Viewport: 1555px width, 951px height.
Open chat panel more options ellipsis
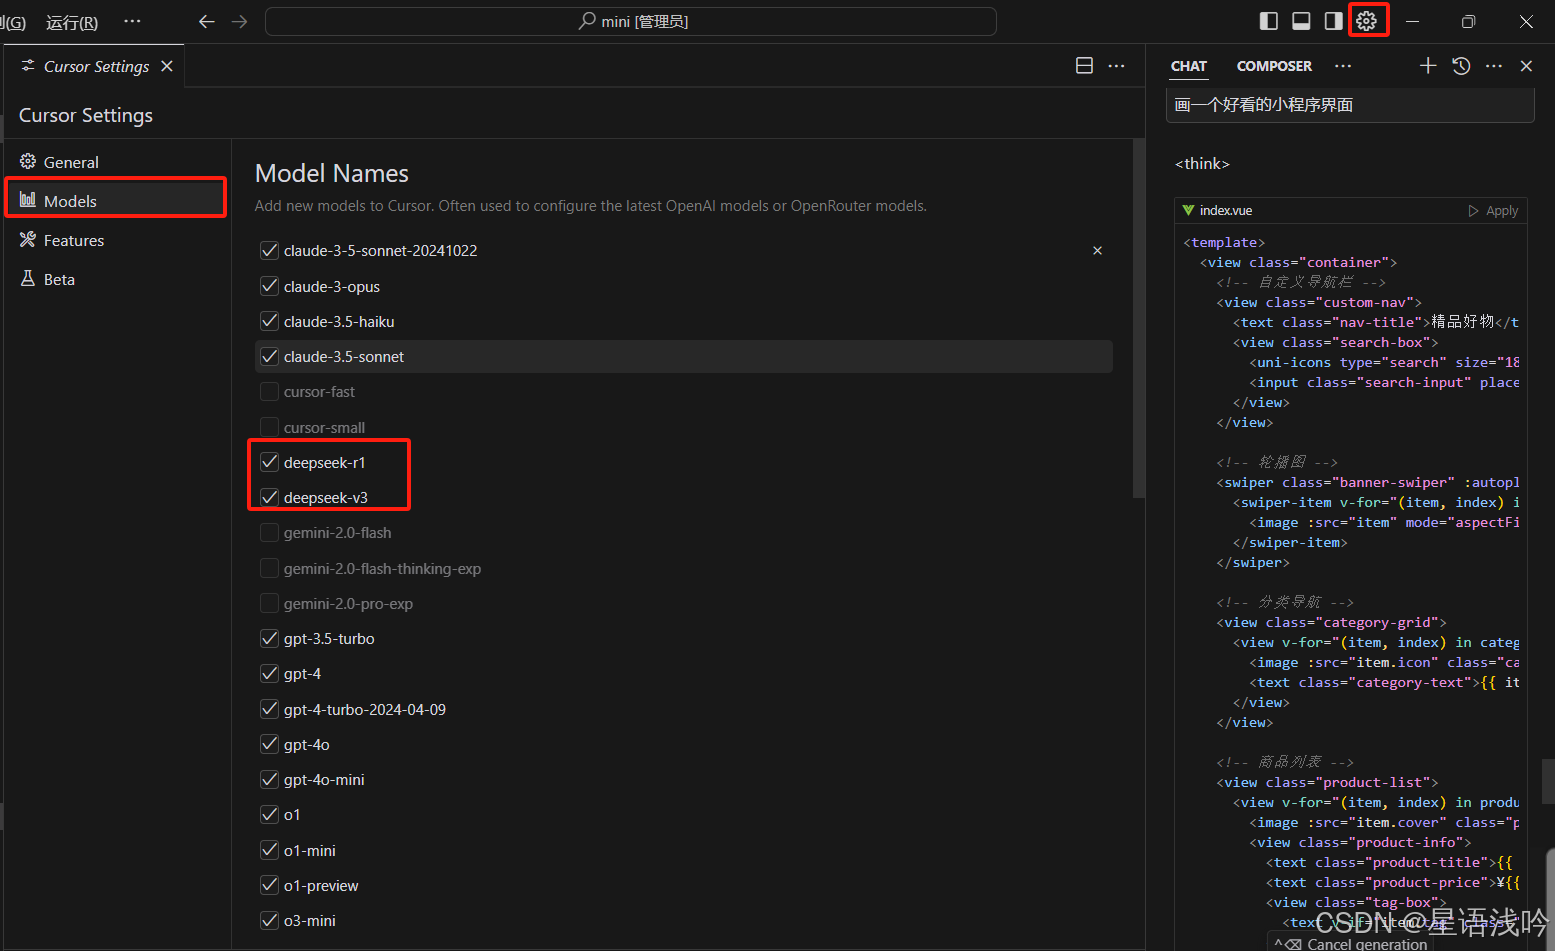pyautogui.click(x=1494, y=66)
